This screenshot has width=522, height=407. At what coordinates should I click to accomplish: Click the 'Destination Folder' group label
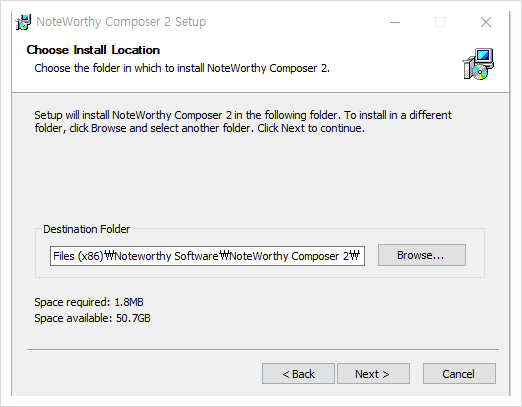pyautogui.click(x=86, y=229)
